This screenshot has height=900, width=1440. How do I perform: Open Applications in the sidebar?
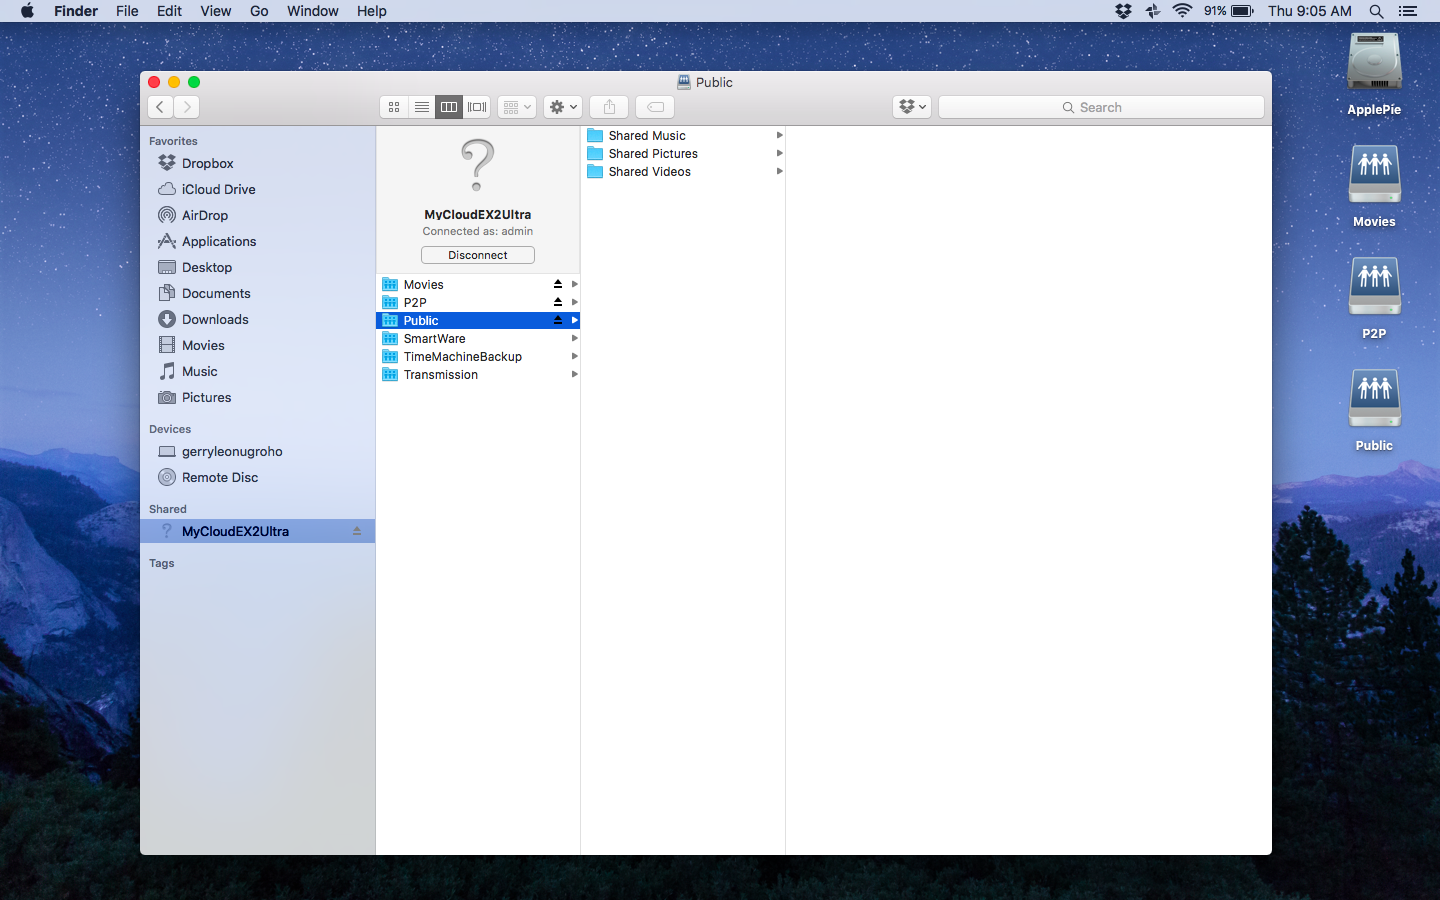(257, 241)
